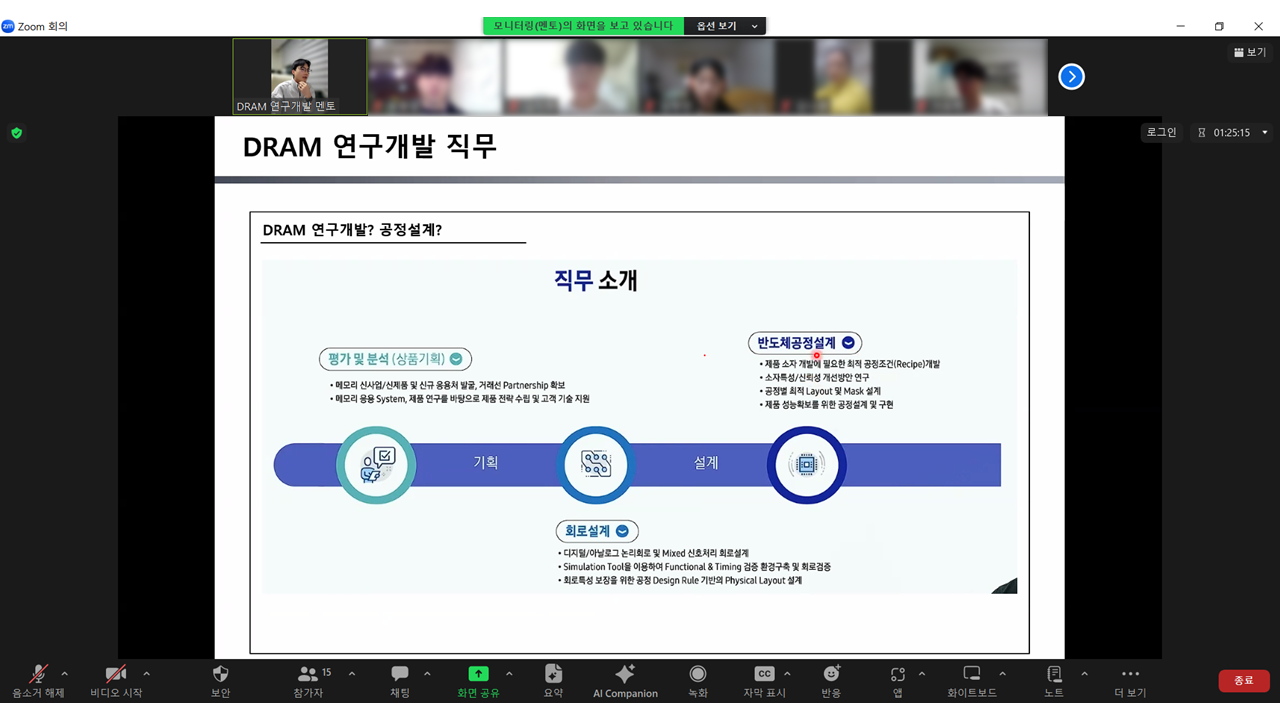Screen dimensions: 1280x720
Task: Click the 기획 text on bar
Action: click(x=486, y=463)
